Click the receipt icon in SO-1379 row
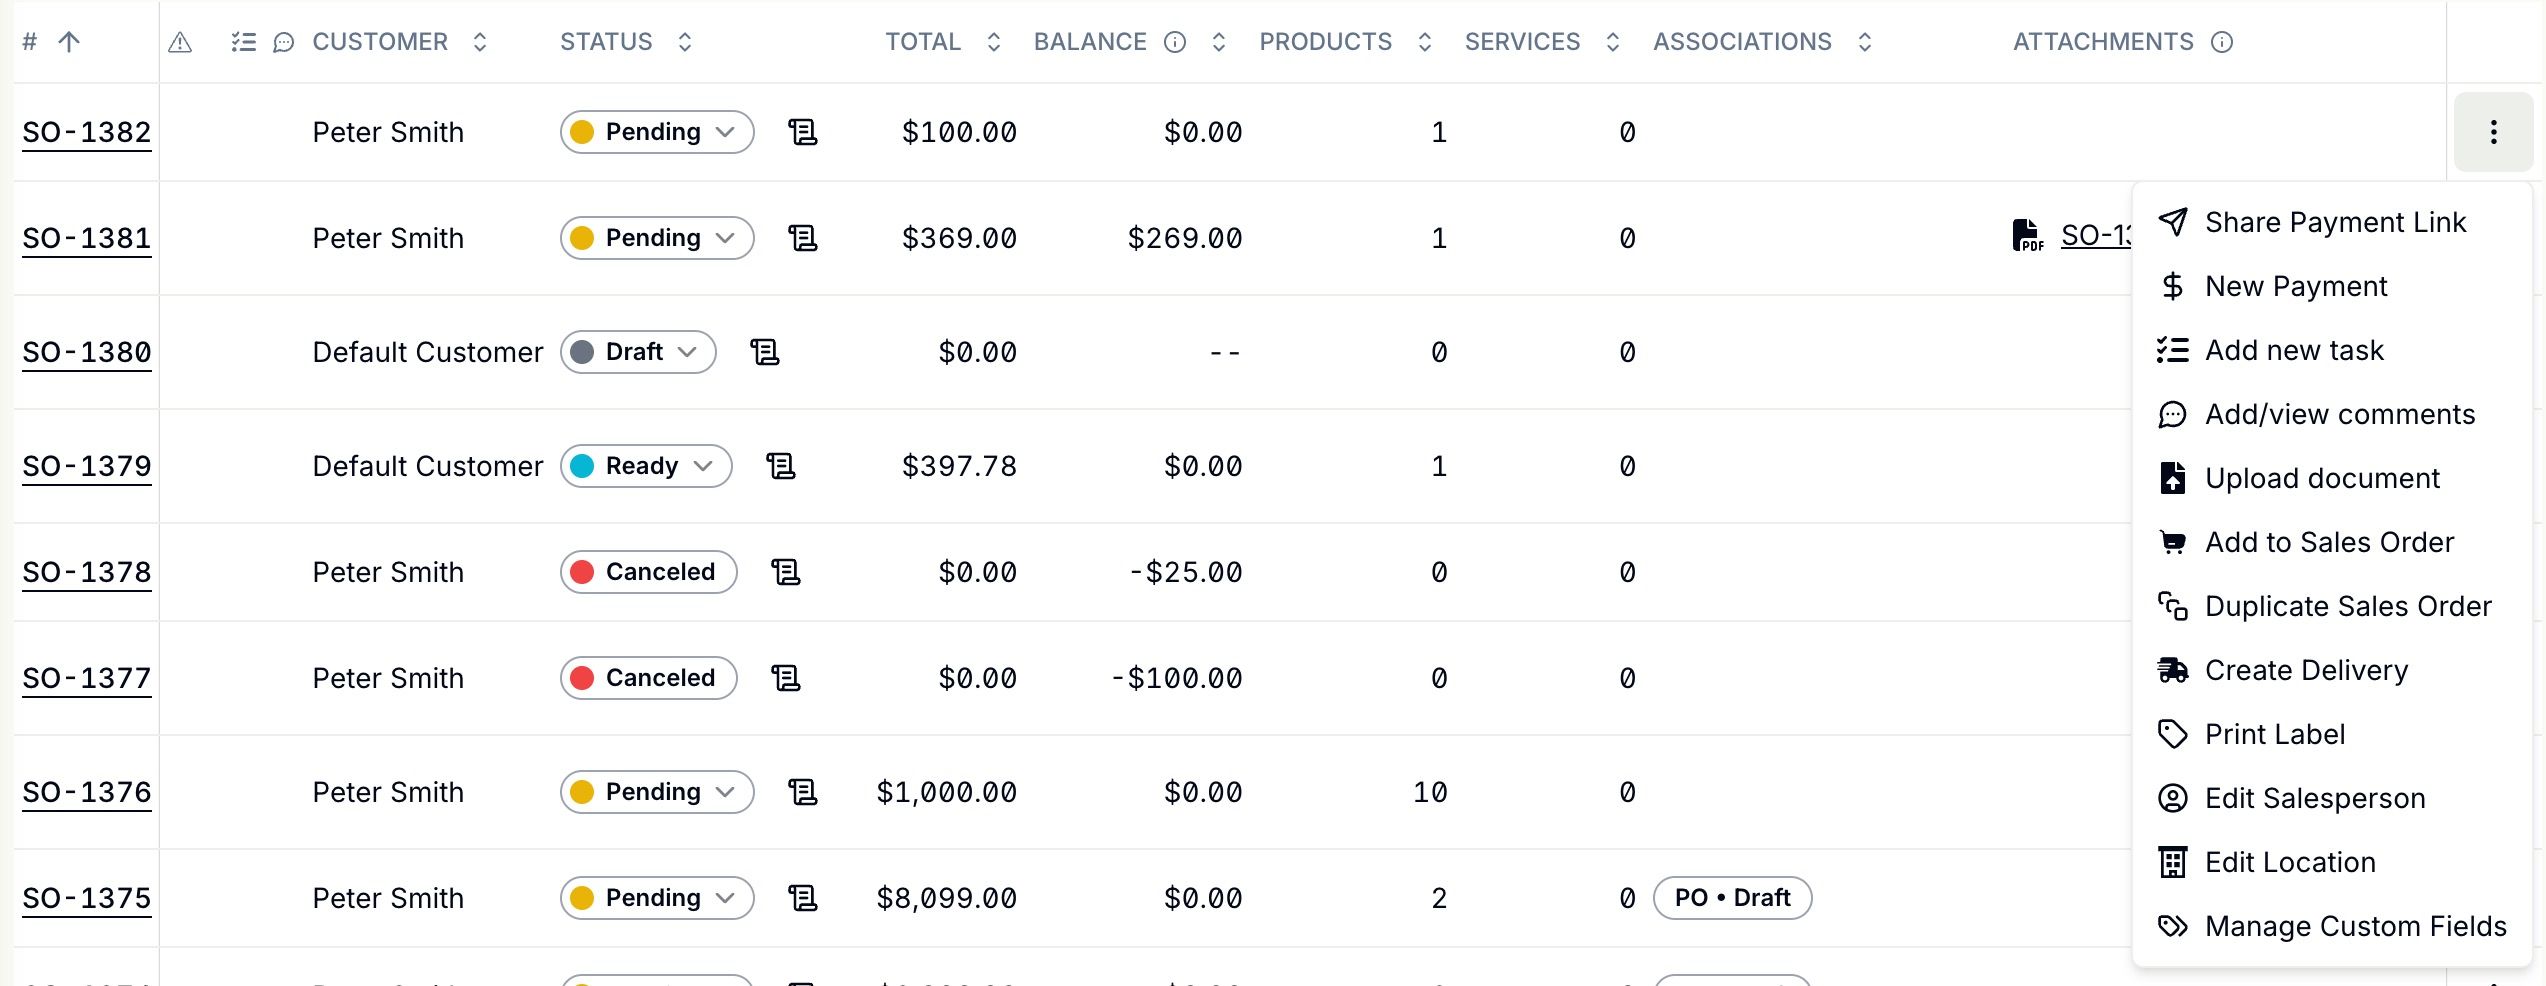 point(781,466)
